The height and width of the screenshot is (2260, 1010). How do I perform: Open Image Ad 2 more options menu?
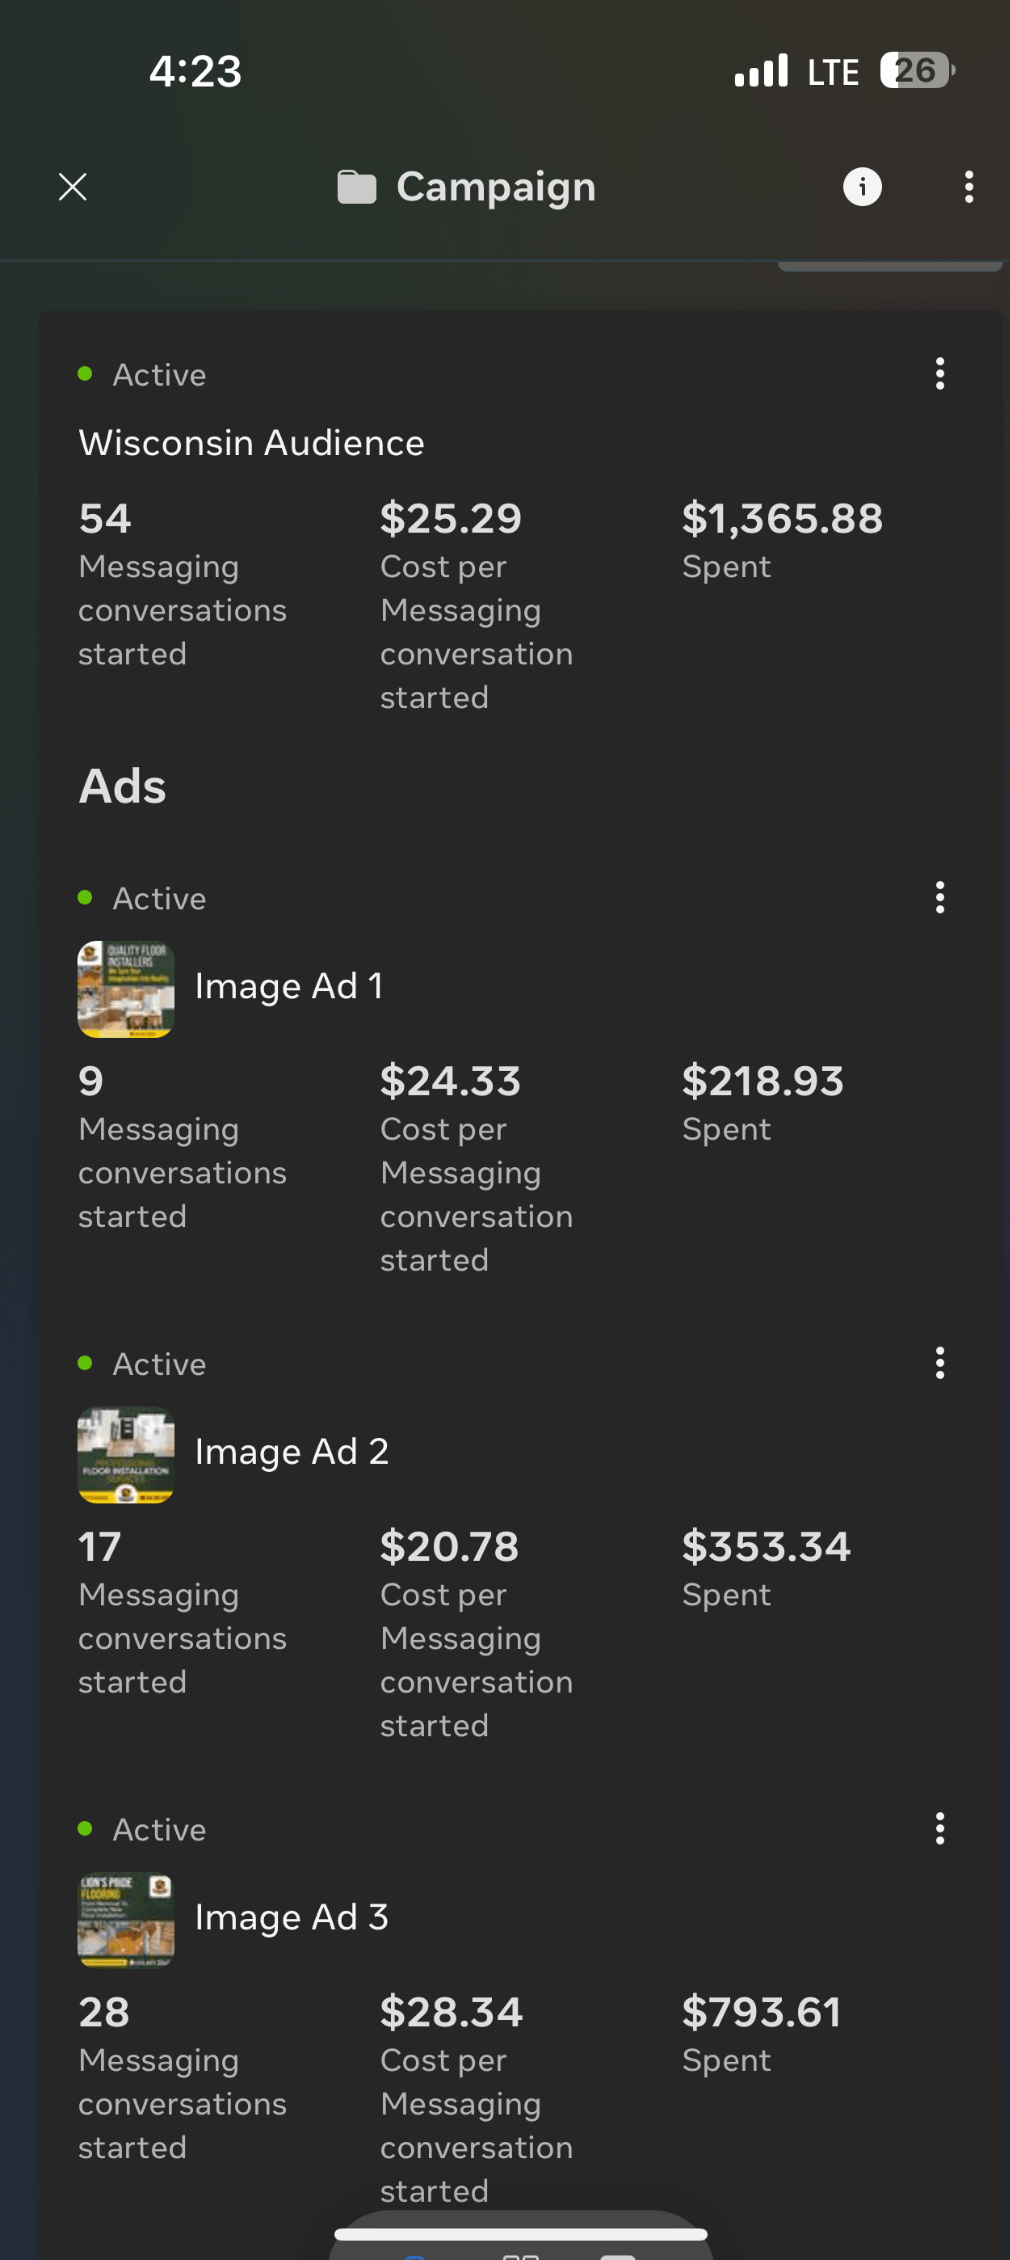939,1363
